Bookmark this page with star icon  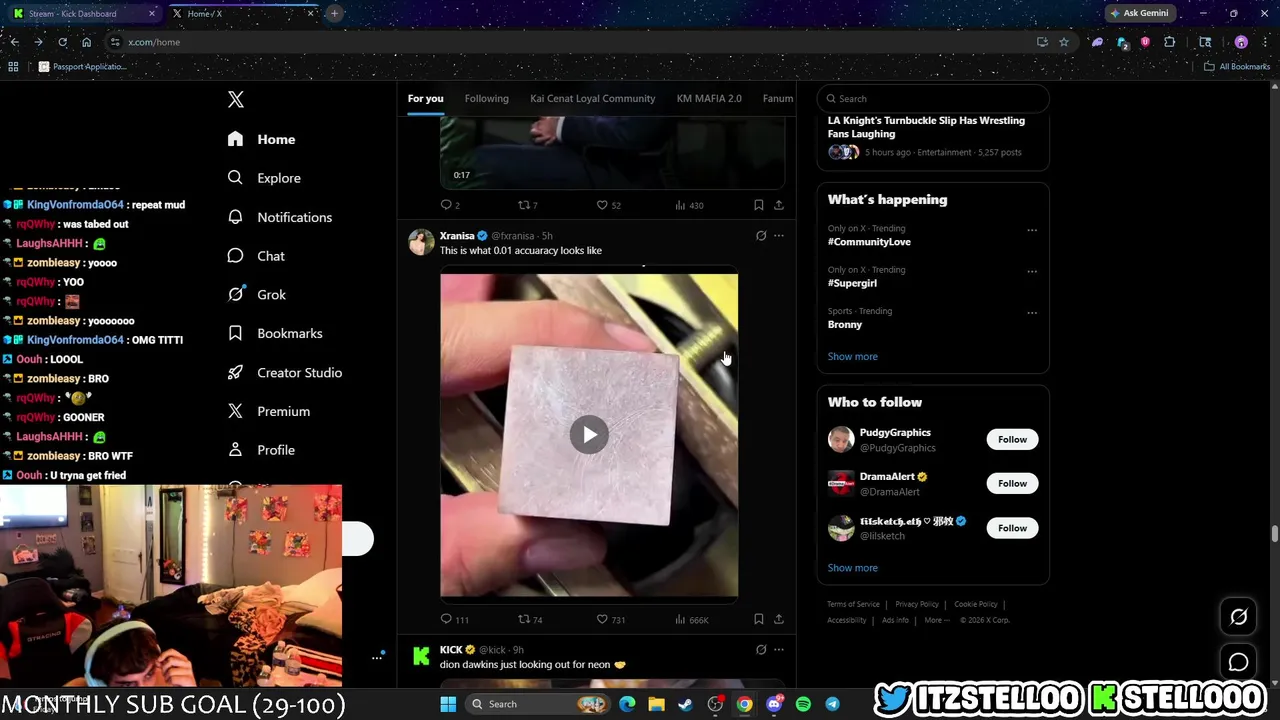(1064, 42)
